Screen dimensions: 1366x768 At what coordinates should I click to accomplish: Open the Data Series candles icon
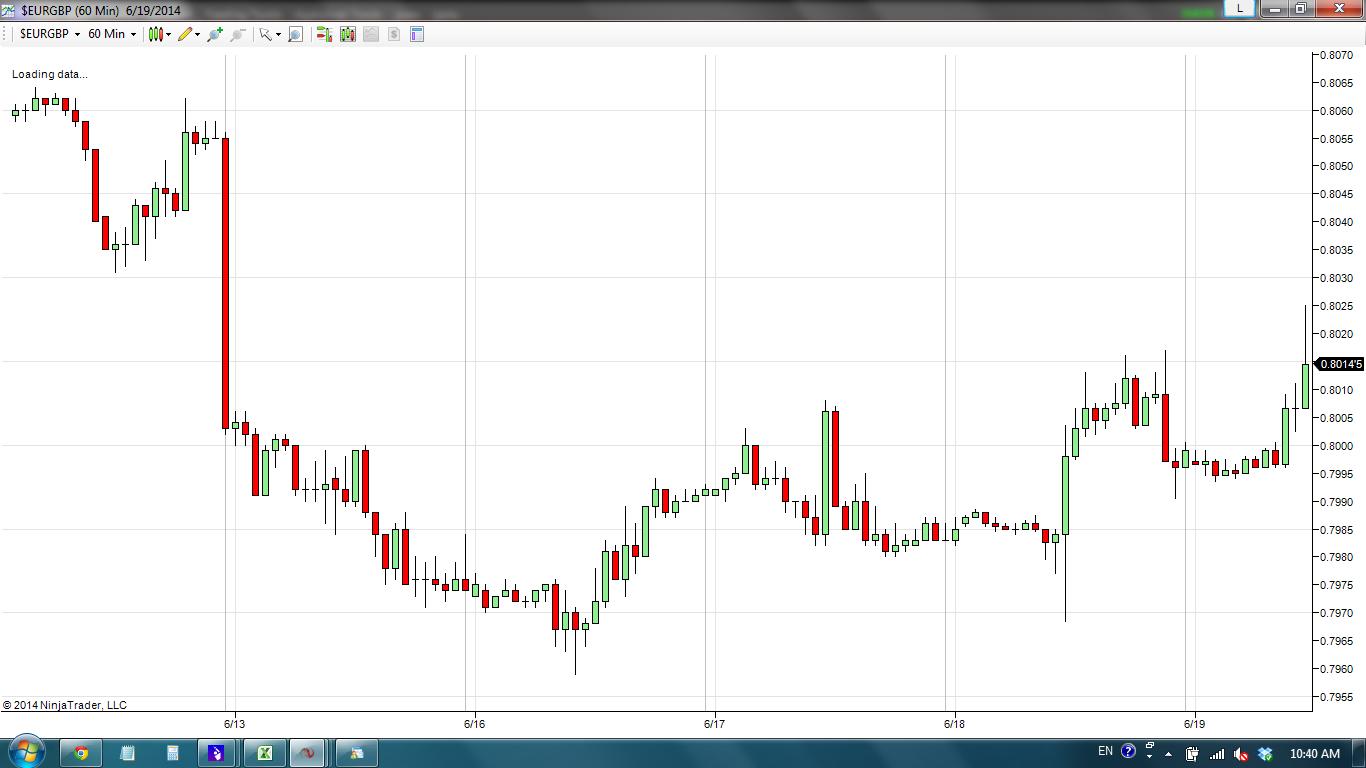coord(348,34)
